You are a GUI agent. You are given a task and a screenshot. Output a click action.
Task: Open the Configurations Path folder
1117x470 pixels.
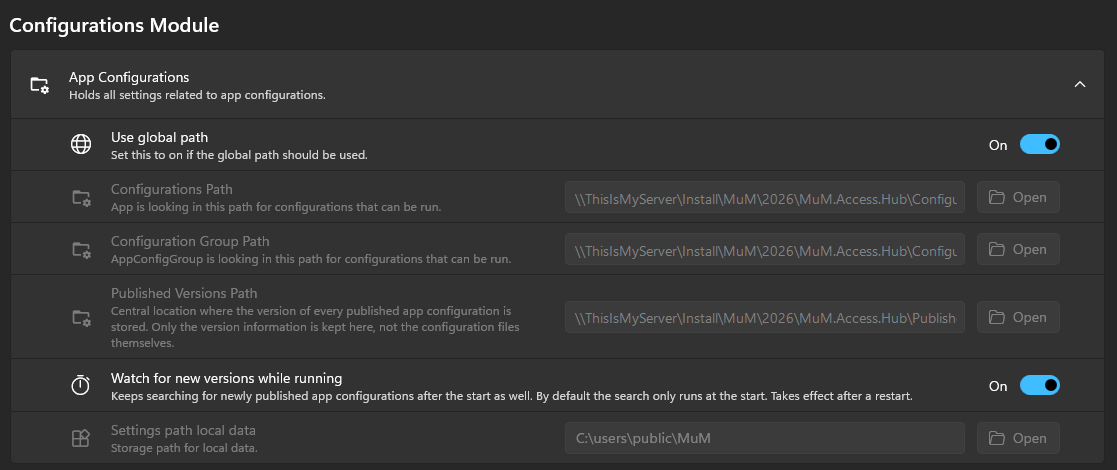point(1017,197)
